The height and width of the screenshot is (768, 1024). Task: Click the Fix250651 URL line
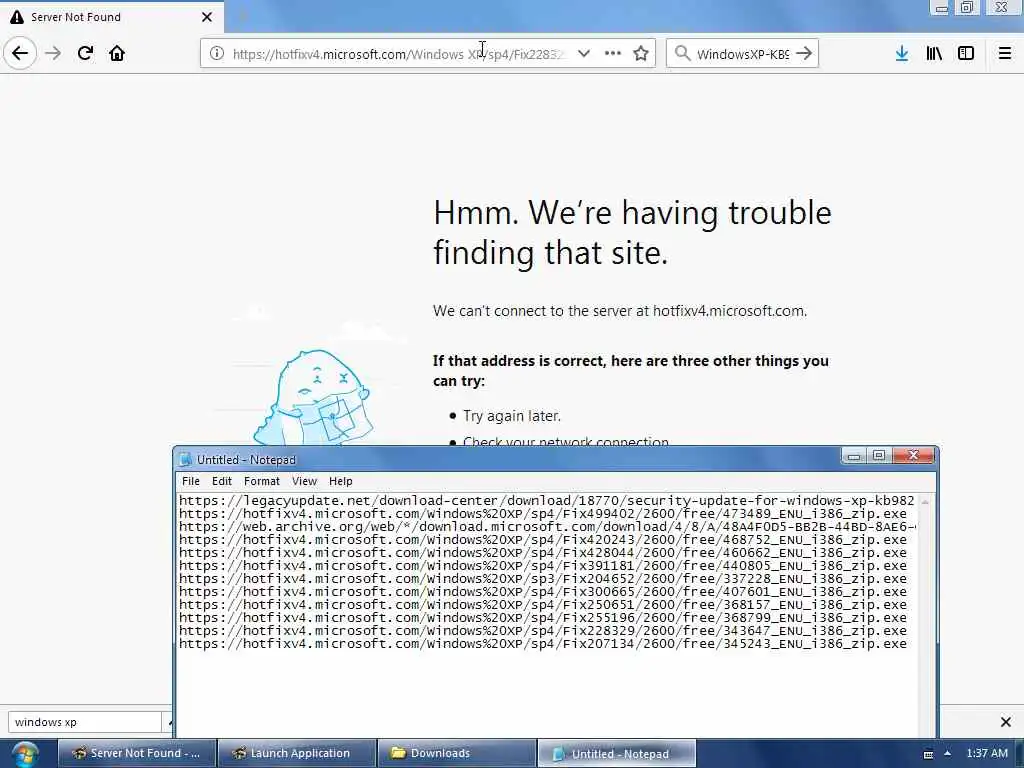pos(543,605)
